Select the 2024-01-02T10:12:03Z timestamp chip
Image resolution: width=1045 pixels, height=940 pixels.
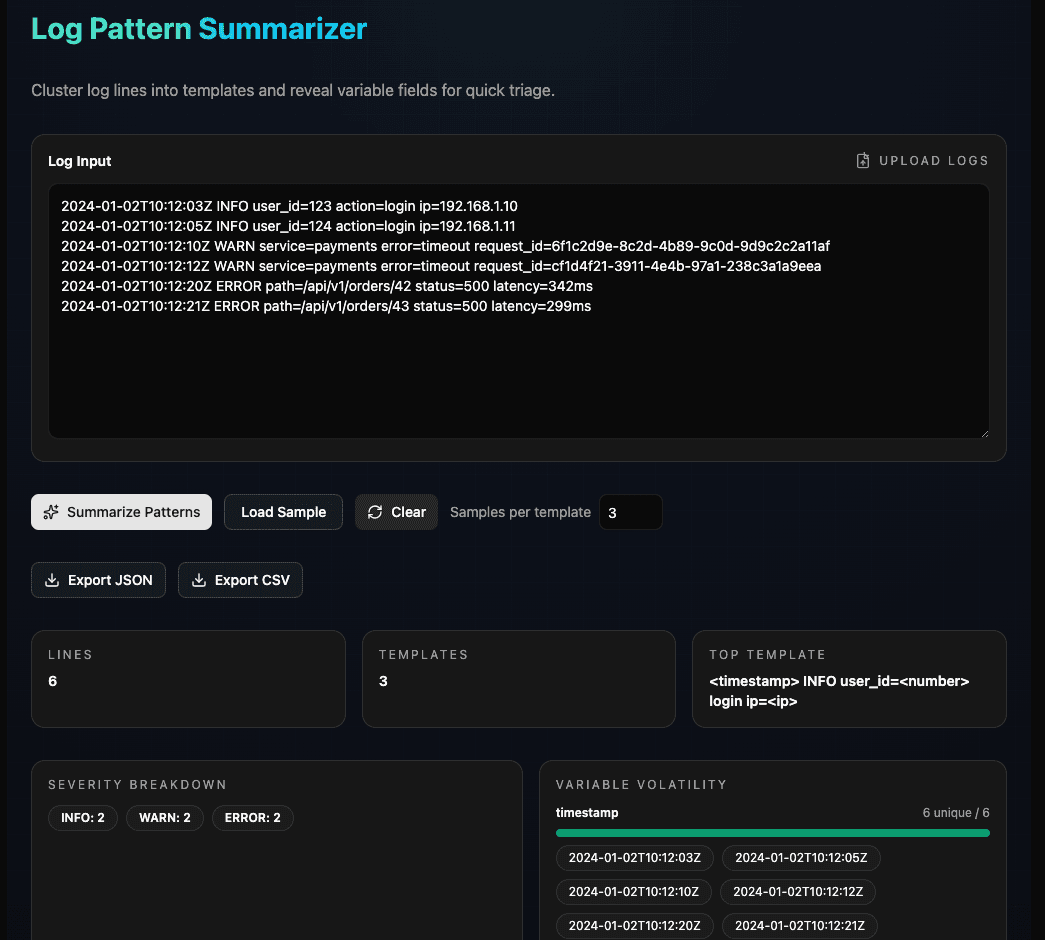point(634,857)
